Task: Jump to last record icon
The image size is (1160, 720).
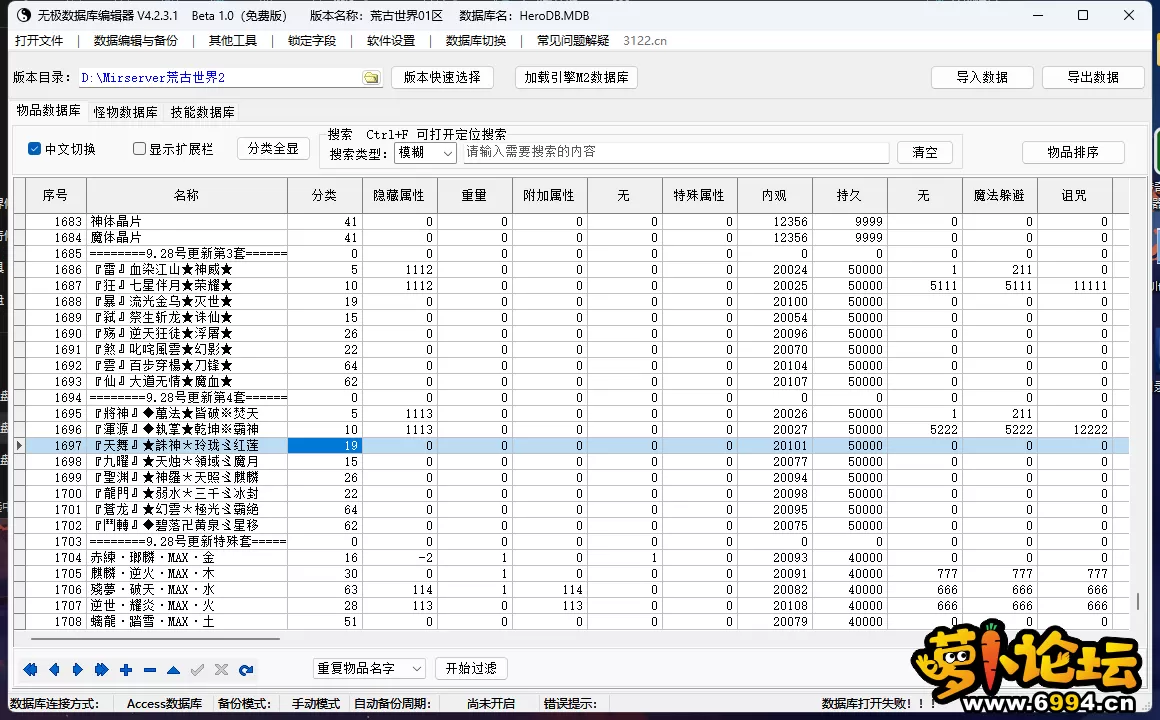Action: 101,670
